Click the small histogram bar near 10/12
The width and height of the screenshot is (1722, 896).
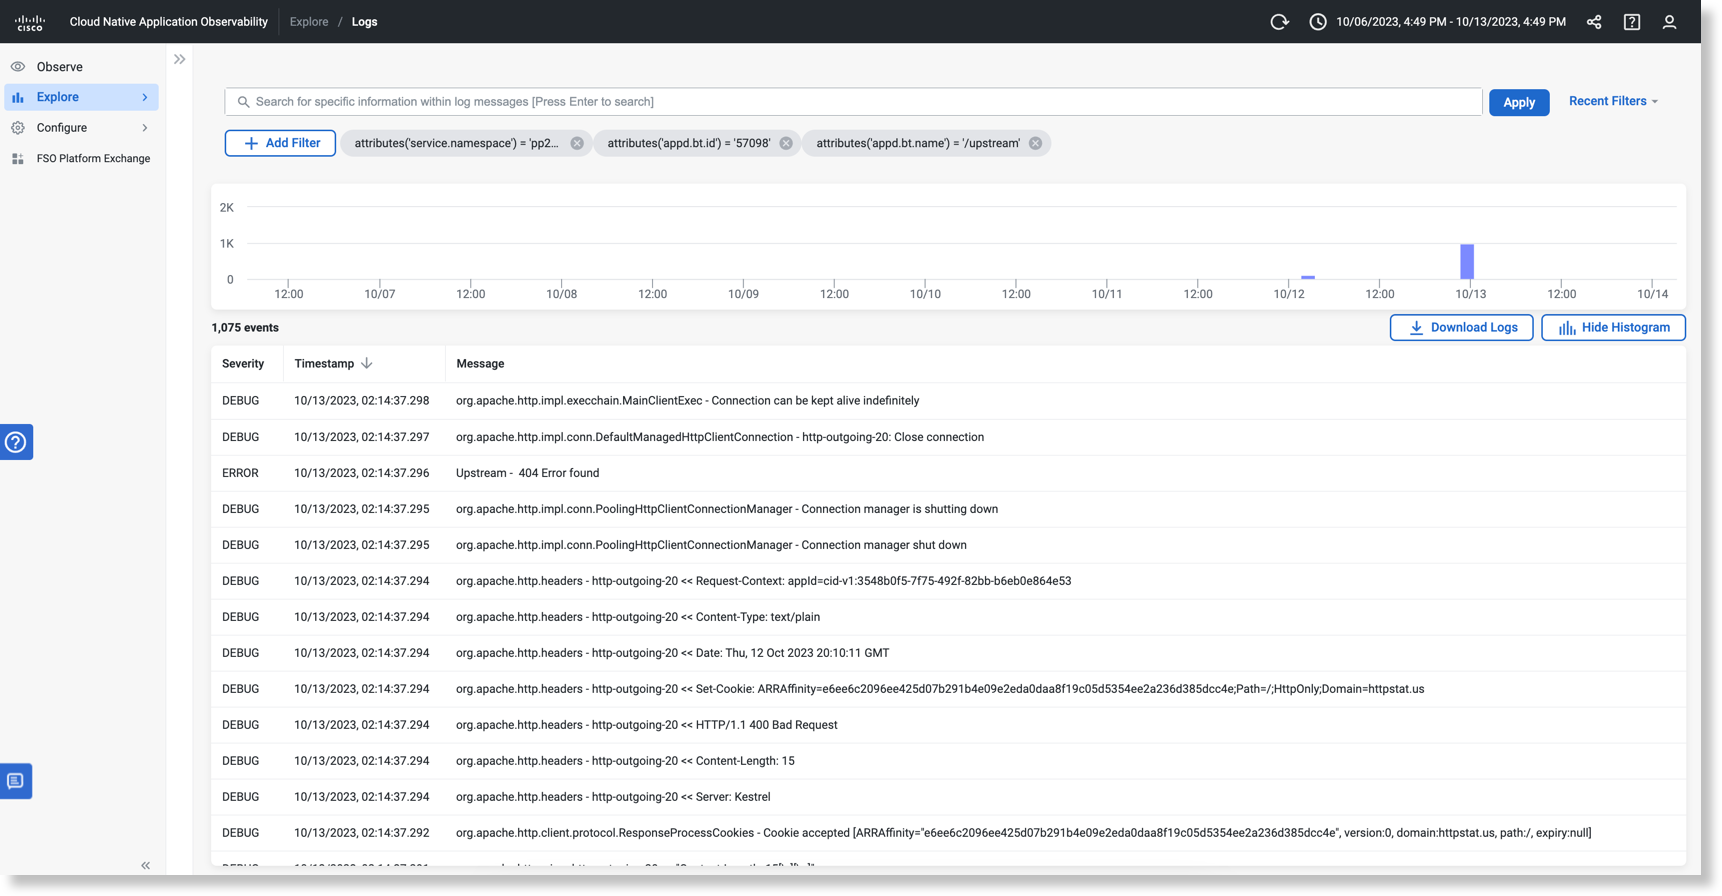pos(1308,277)
